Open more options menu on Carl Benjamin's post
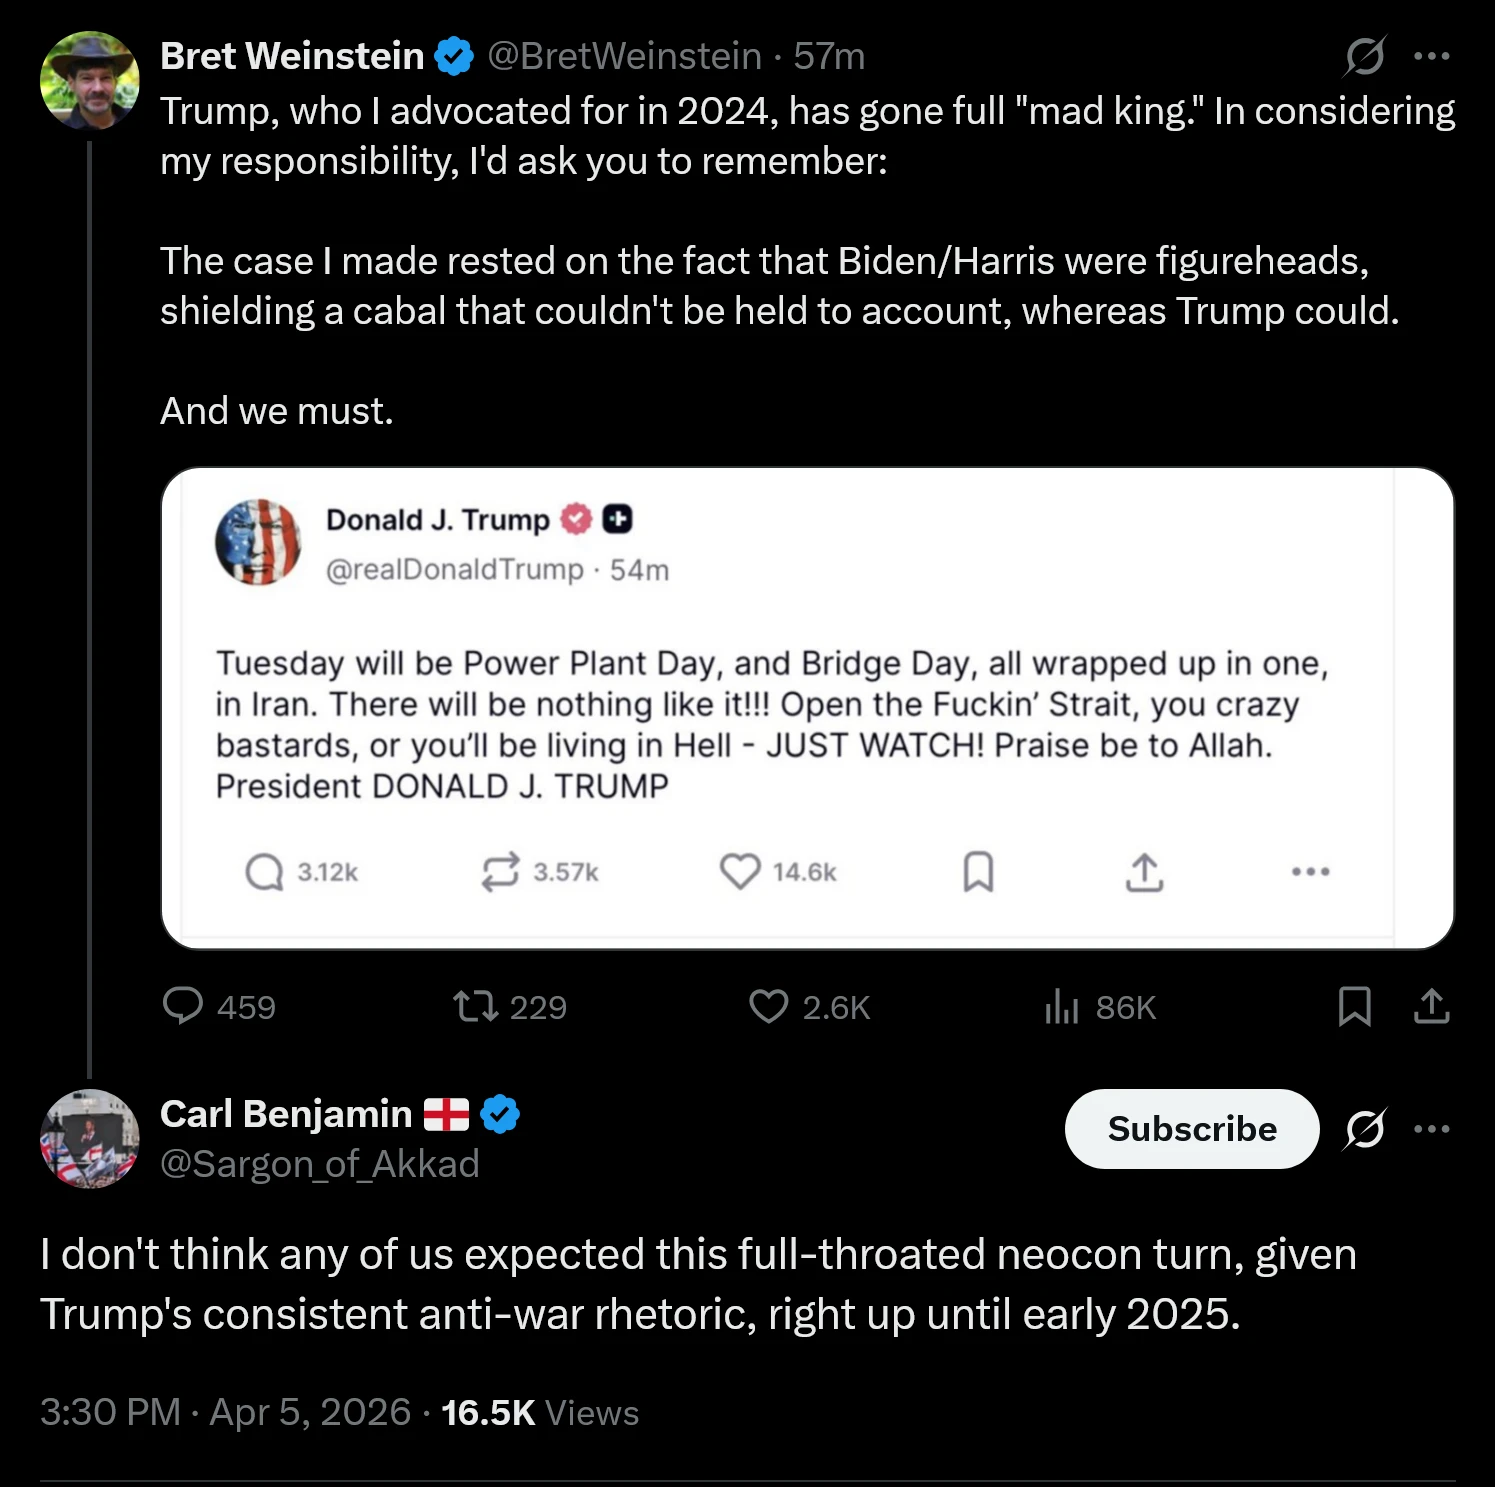 tap(1432, 1129)
